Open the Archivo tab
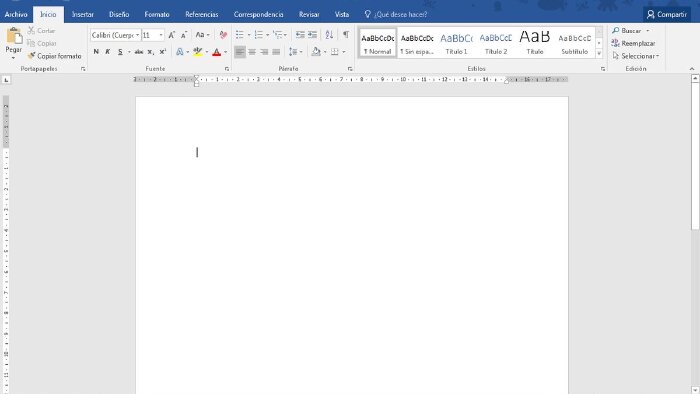 pos(16,14)
